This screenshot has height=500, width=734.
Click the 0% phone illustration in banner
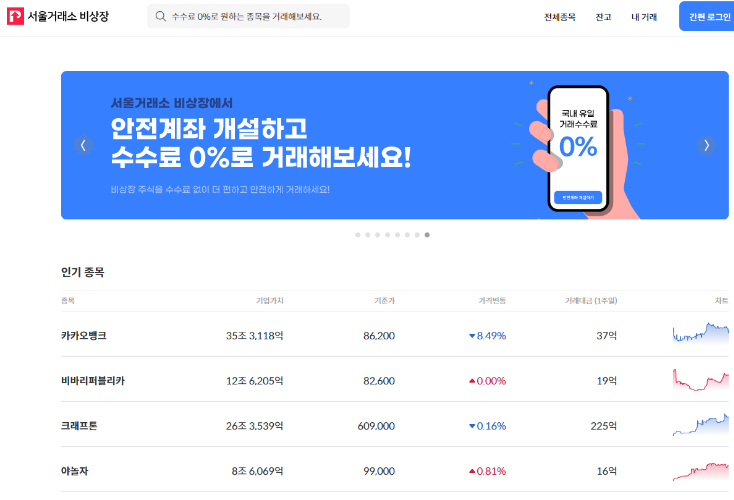(x=579, y=150)
